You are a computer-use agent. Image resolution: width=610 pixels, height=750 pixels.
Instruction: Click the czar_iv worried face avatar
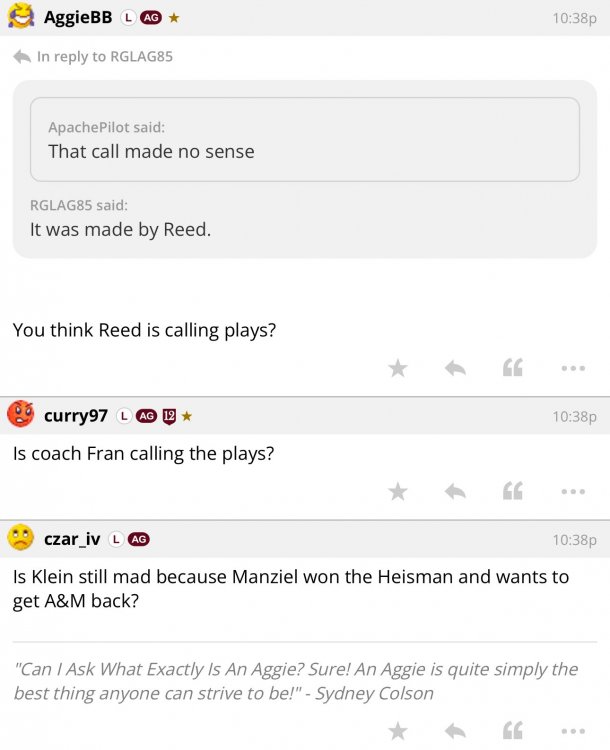(x=21, y=538)
